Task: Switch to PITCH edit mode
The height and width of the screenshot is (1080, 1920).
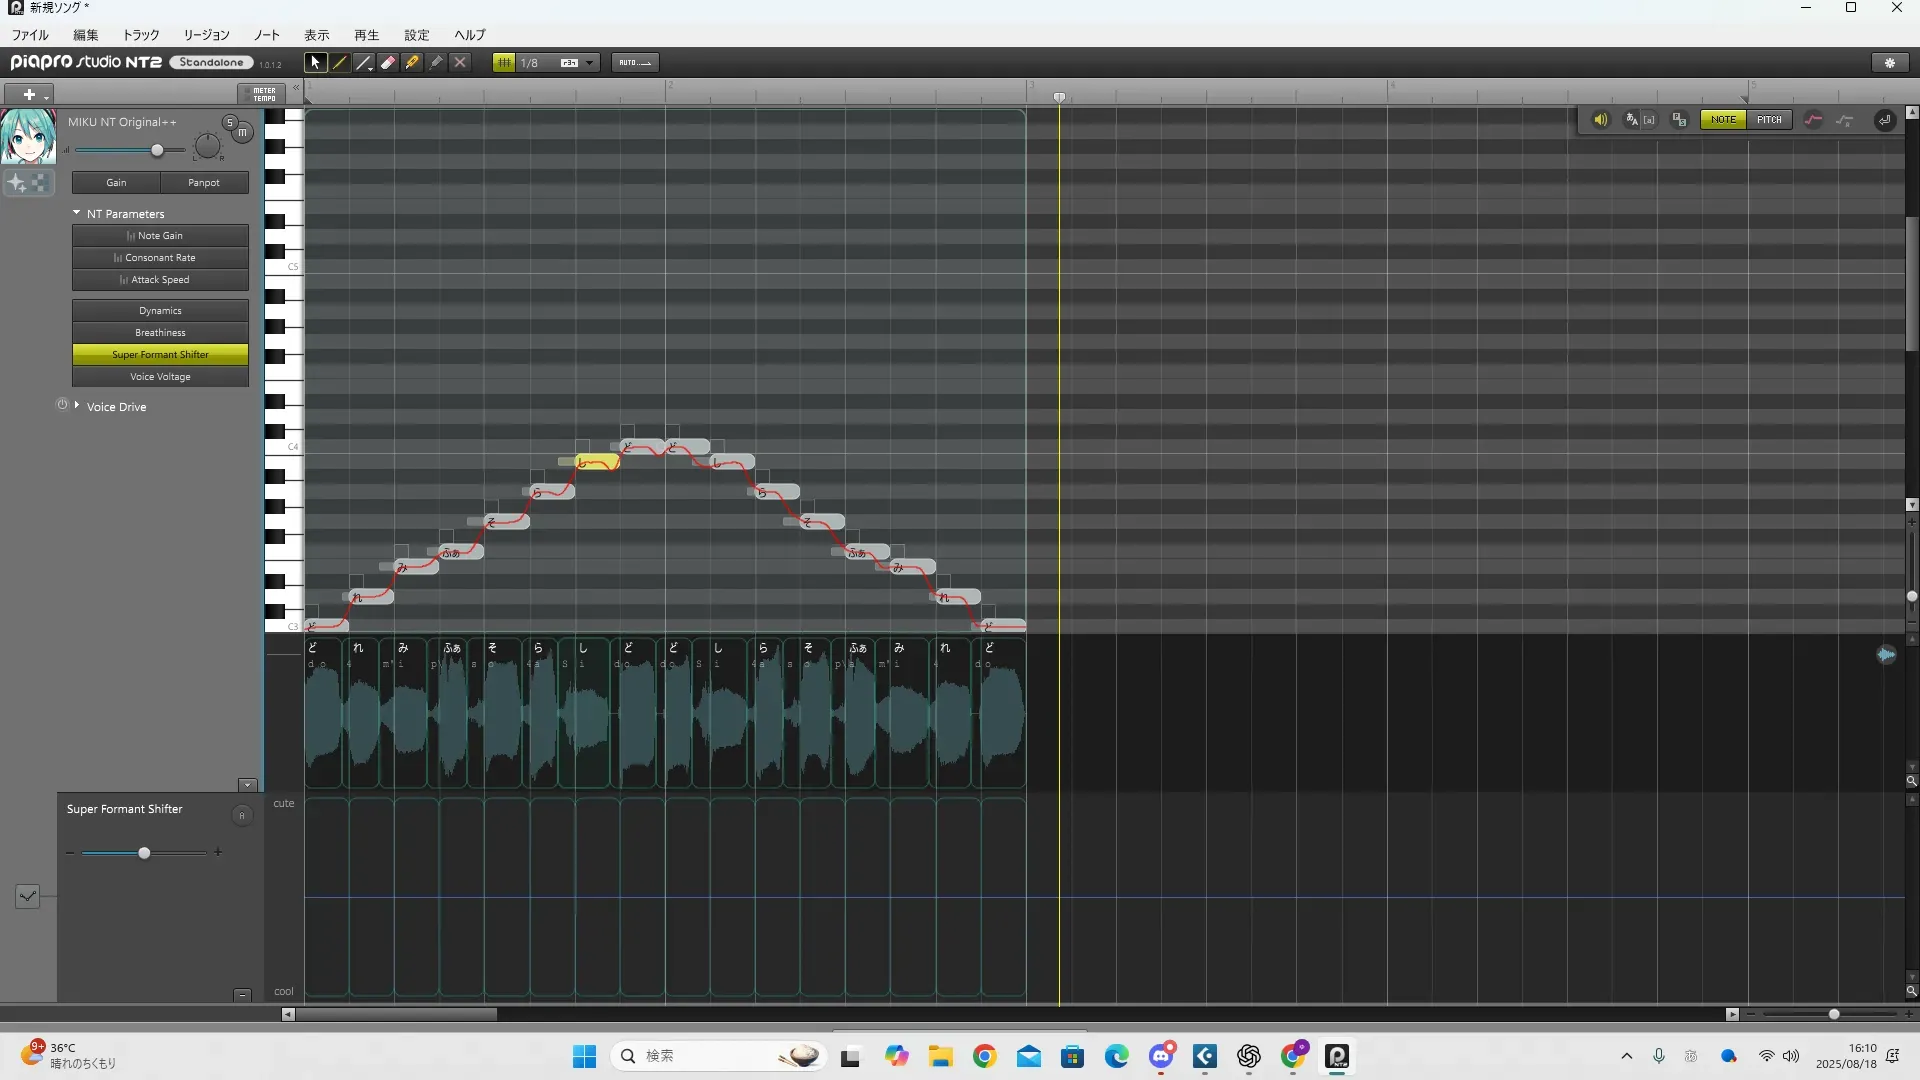Action: (1769, 120)
